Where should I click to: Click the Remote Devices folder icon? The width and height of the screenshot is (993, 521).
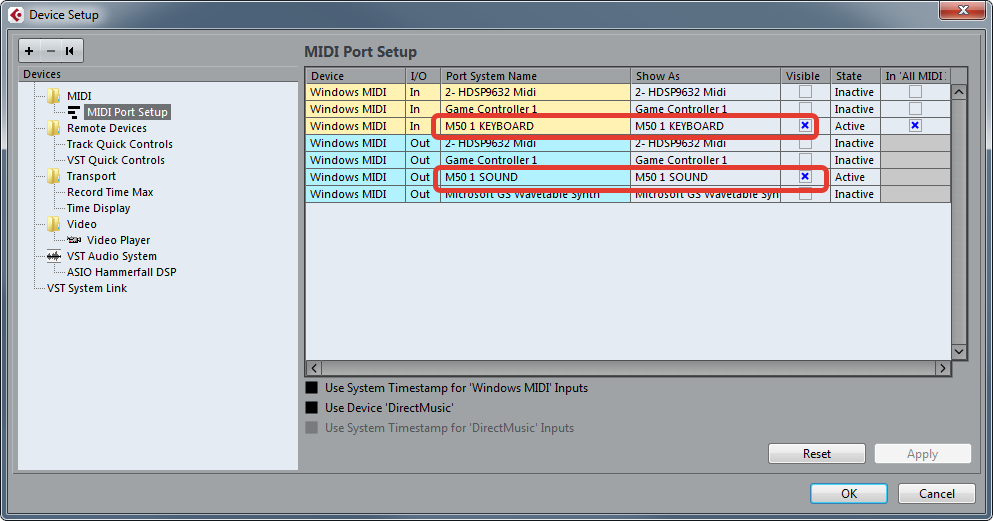(x=54, y=128)
